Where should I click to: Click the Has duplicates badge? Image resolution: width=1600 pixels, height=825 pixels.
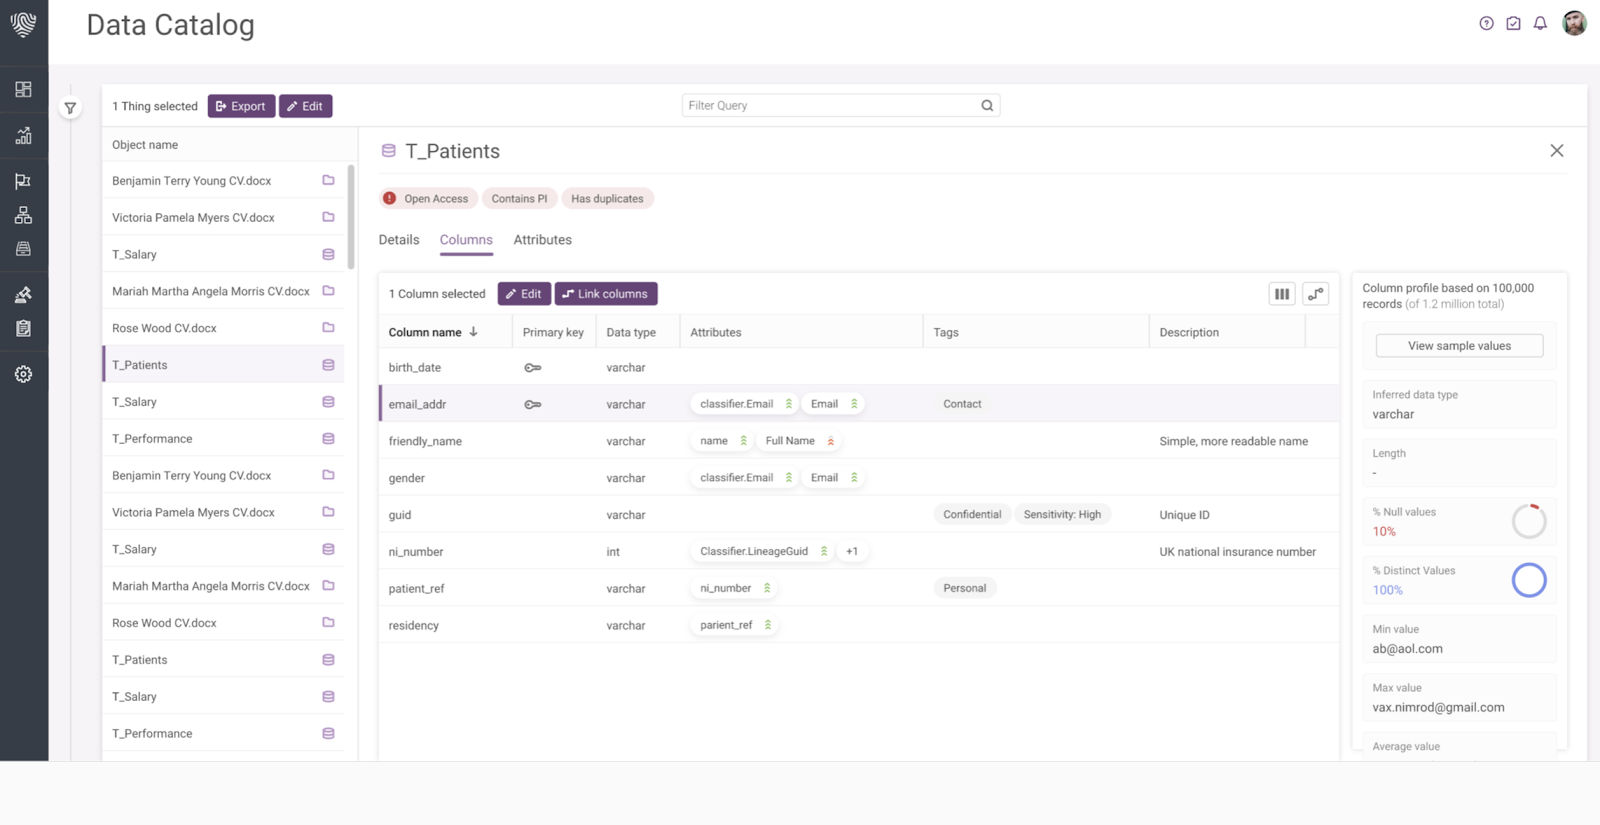[608, 198]
